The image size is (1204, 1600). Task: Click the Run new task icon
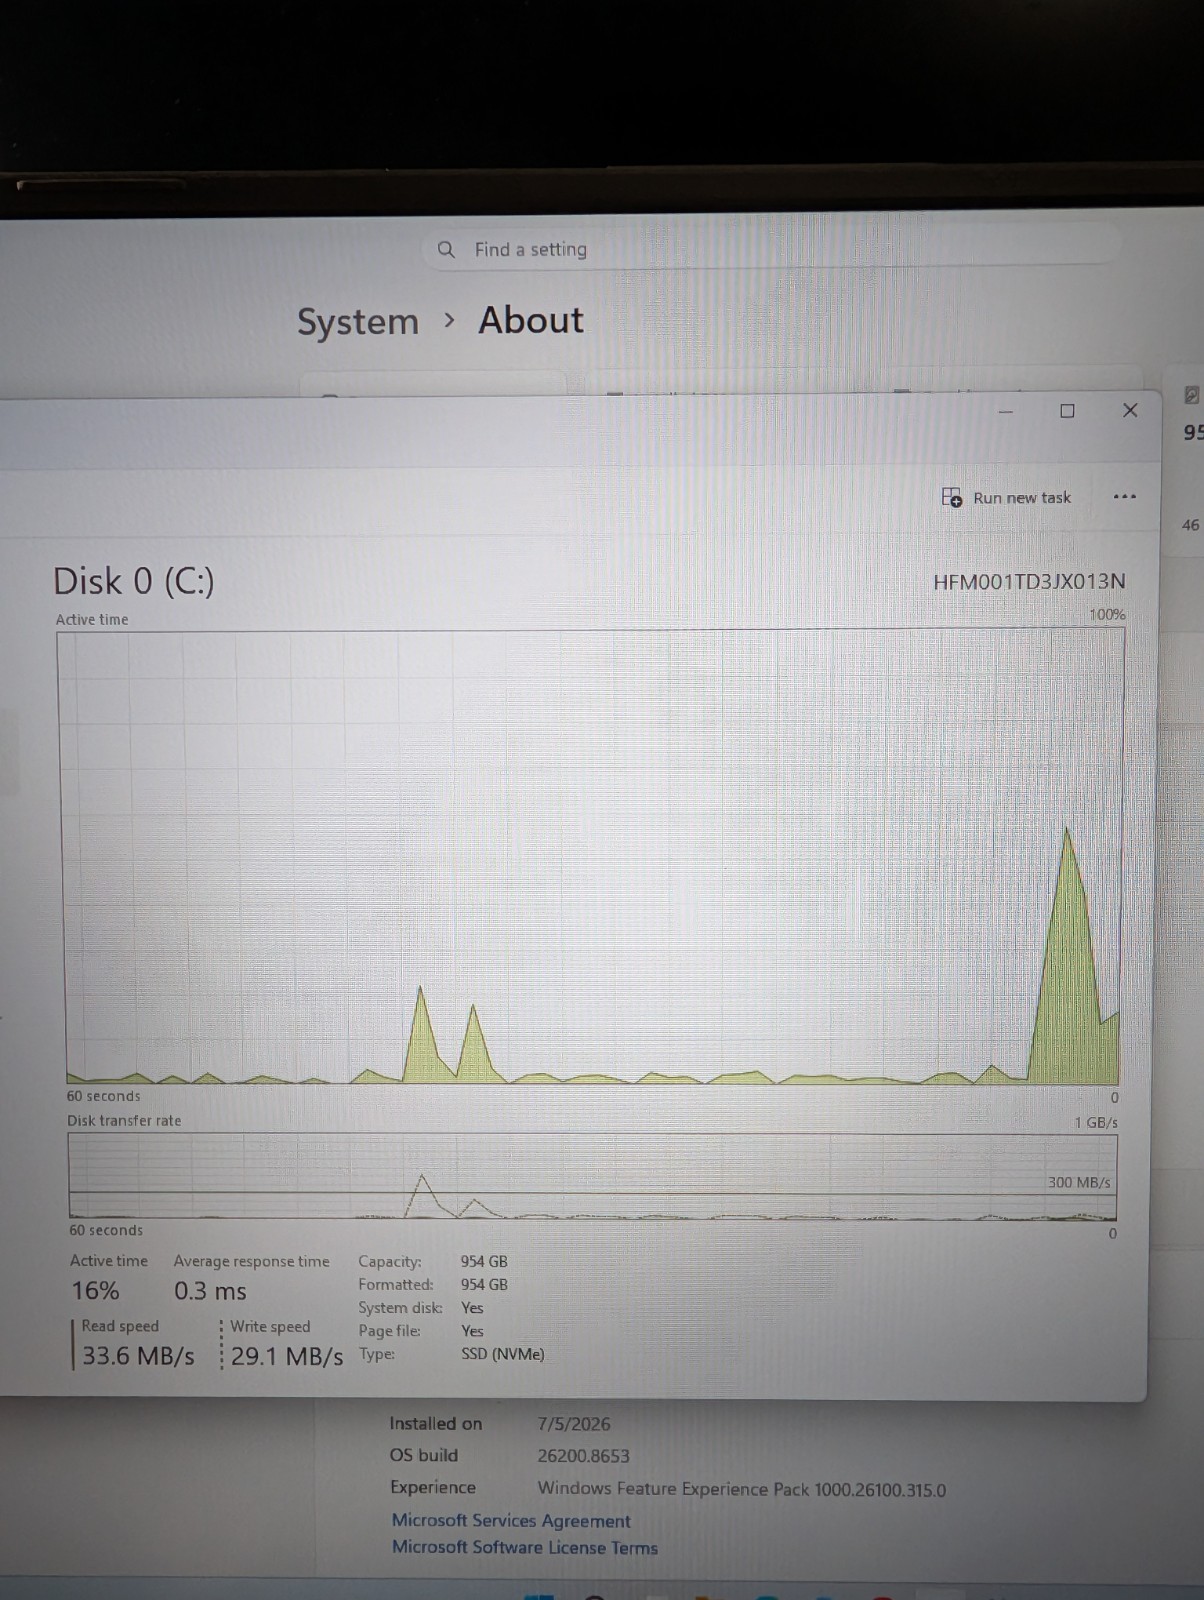952,497
